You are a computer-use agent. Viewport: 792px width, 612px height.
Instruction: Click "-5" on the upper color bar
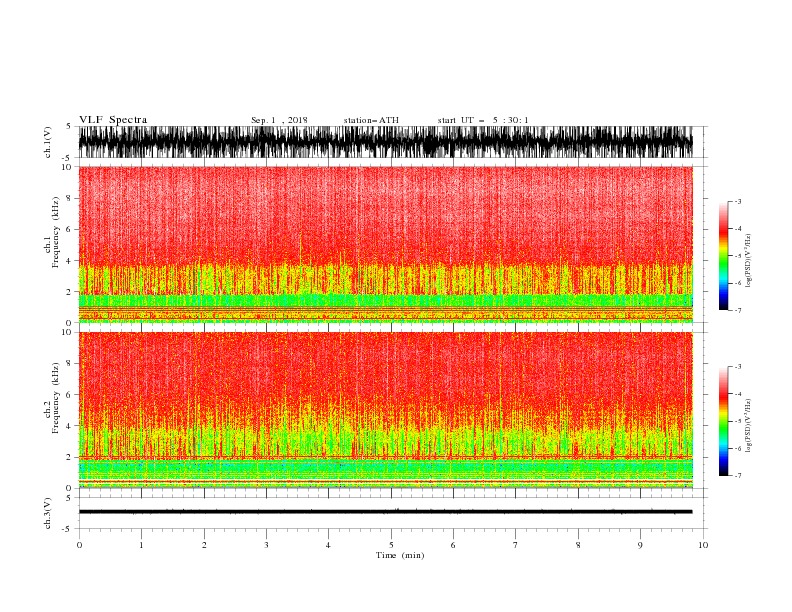point(737,256)
